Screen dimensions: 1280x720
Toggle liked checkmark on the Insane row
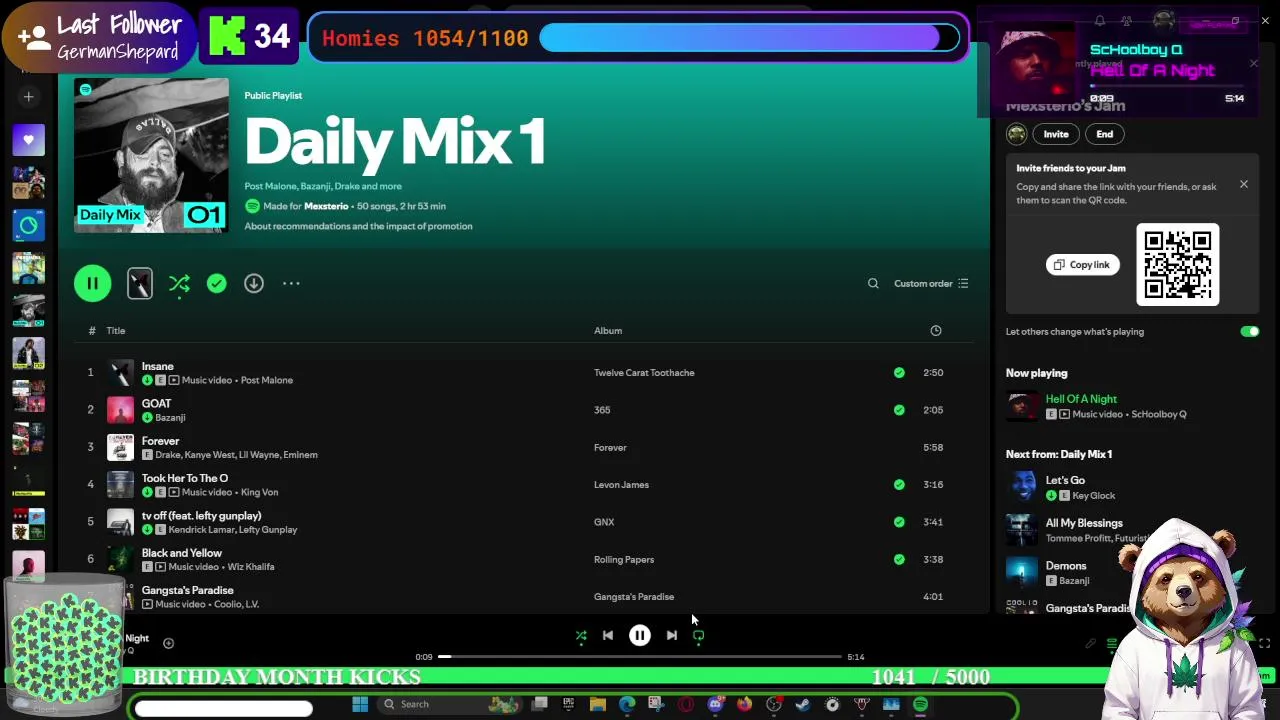coord(899,373)
